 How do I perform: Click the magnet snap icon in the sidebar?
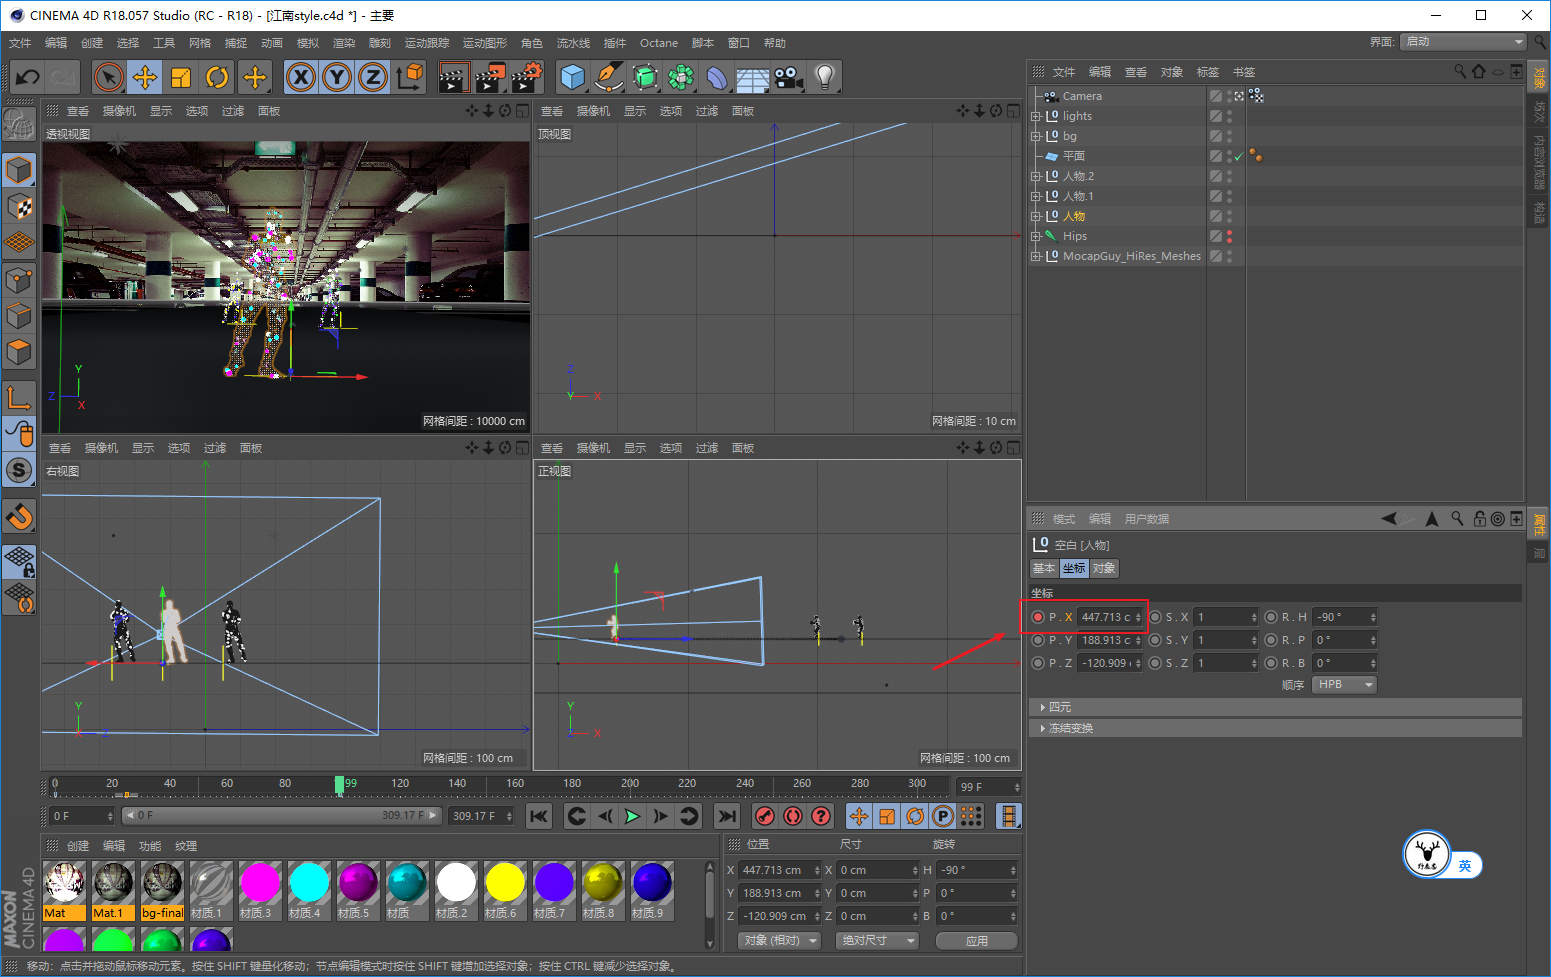19,516
